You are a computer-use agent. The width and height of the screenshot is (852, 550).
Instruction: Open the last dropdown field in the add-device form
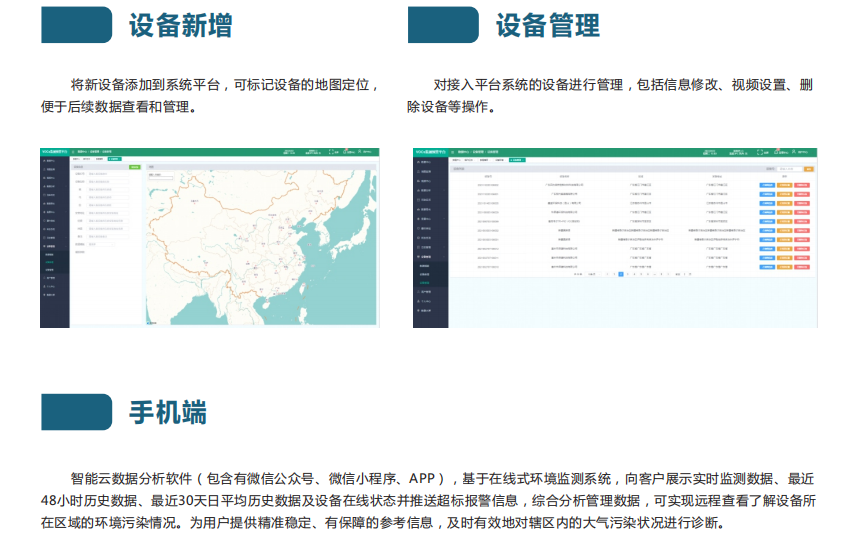[101, 245]
